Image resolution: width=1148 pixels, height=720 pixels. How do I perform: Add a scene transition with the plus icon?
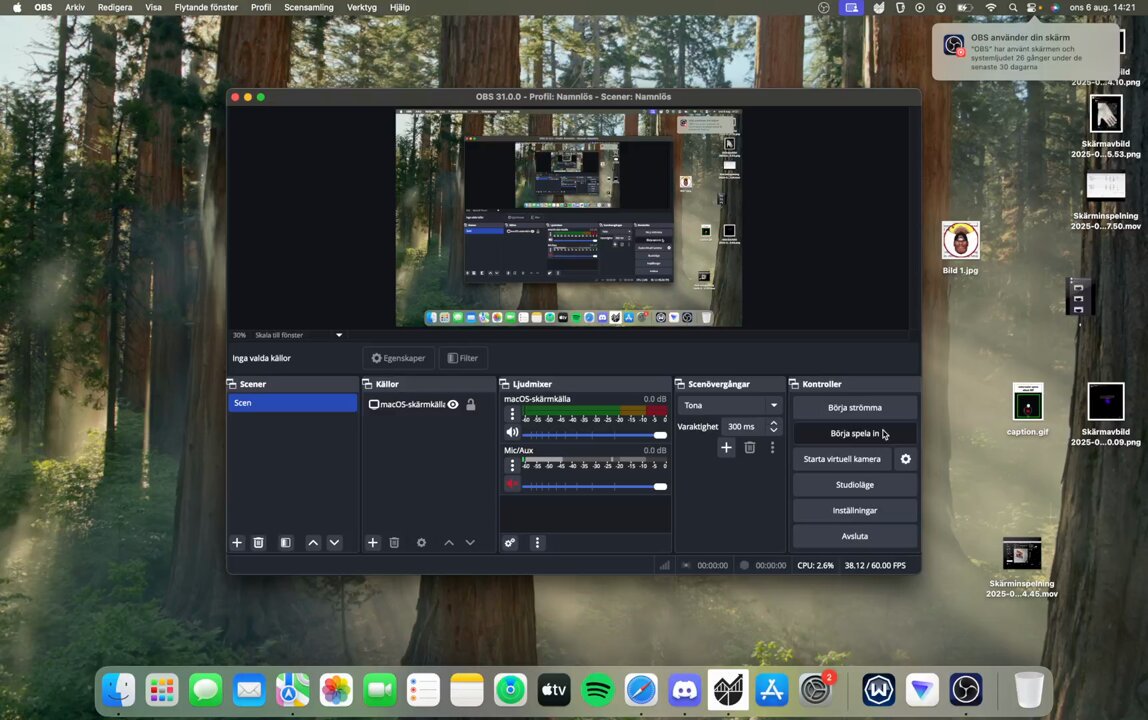pos(726,448)
